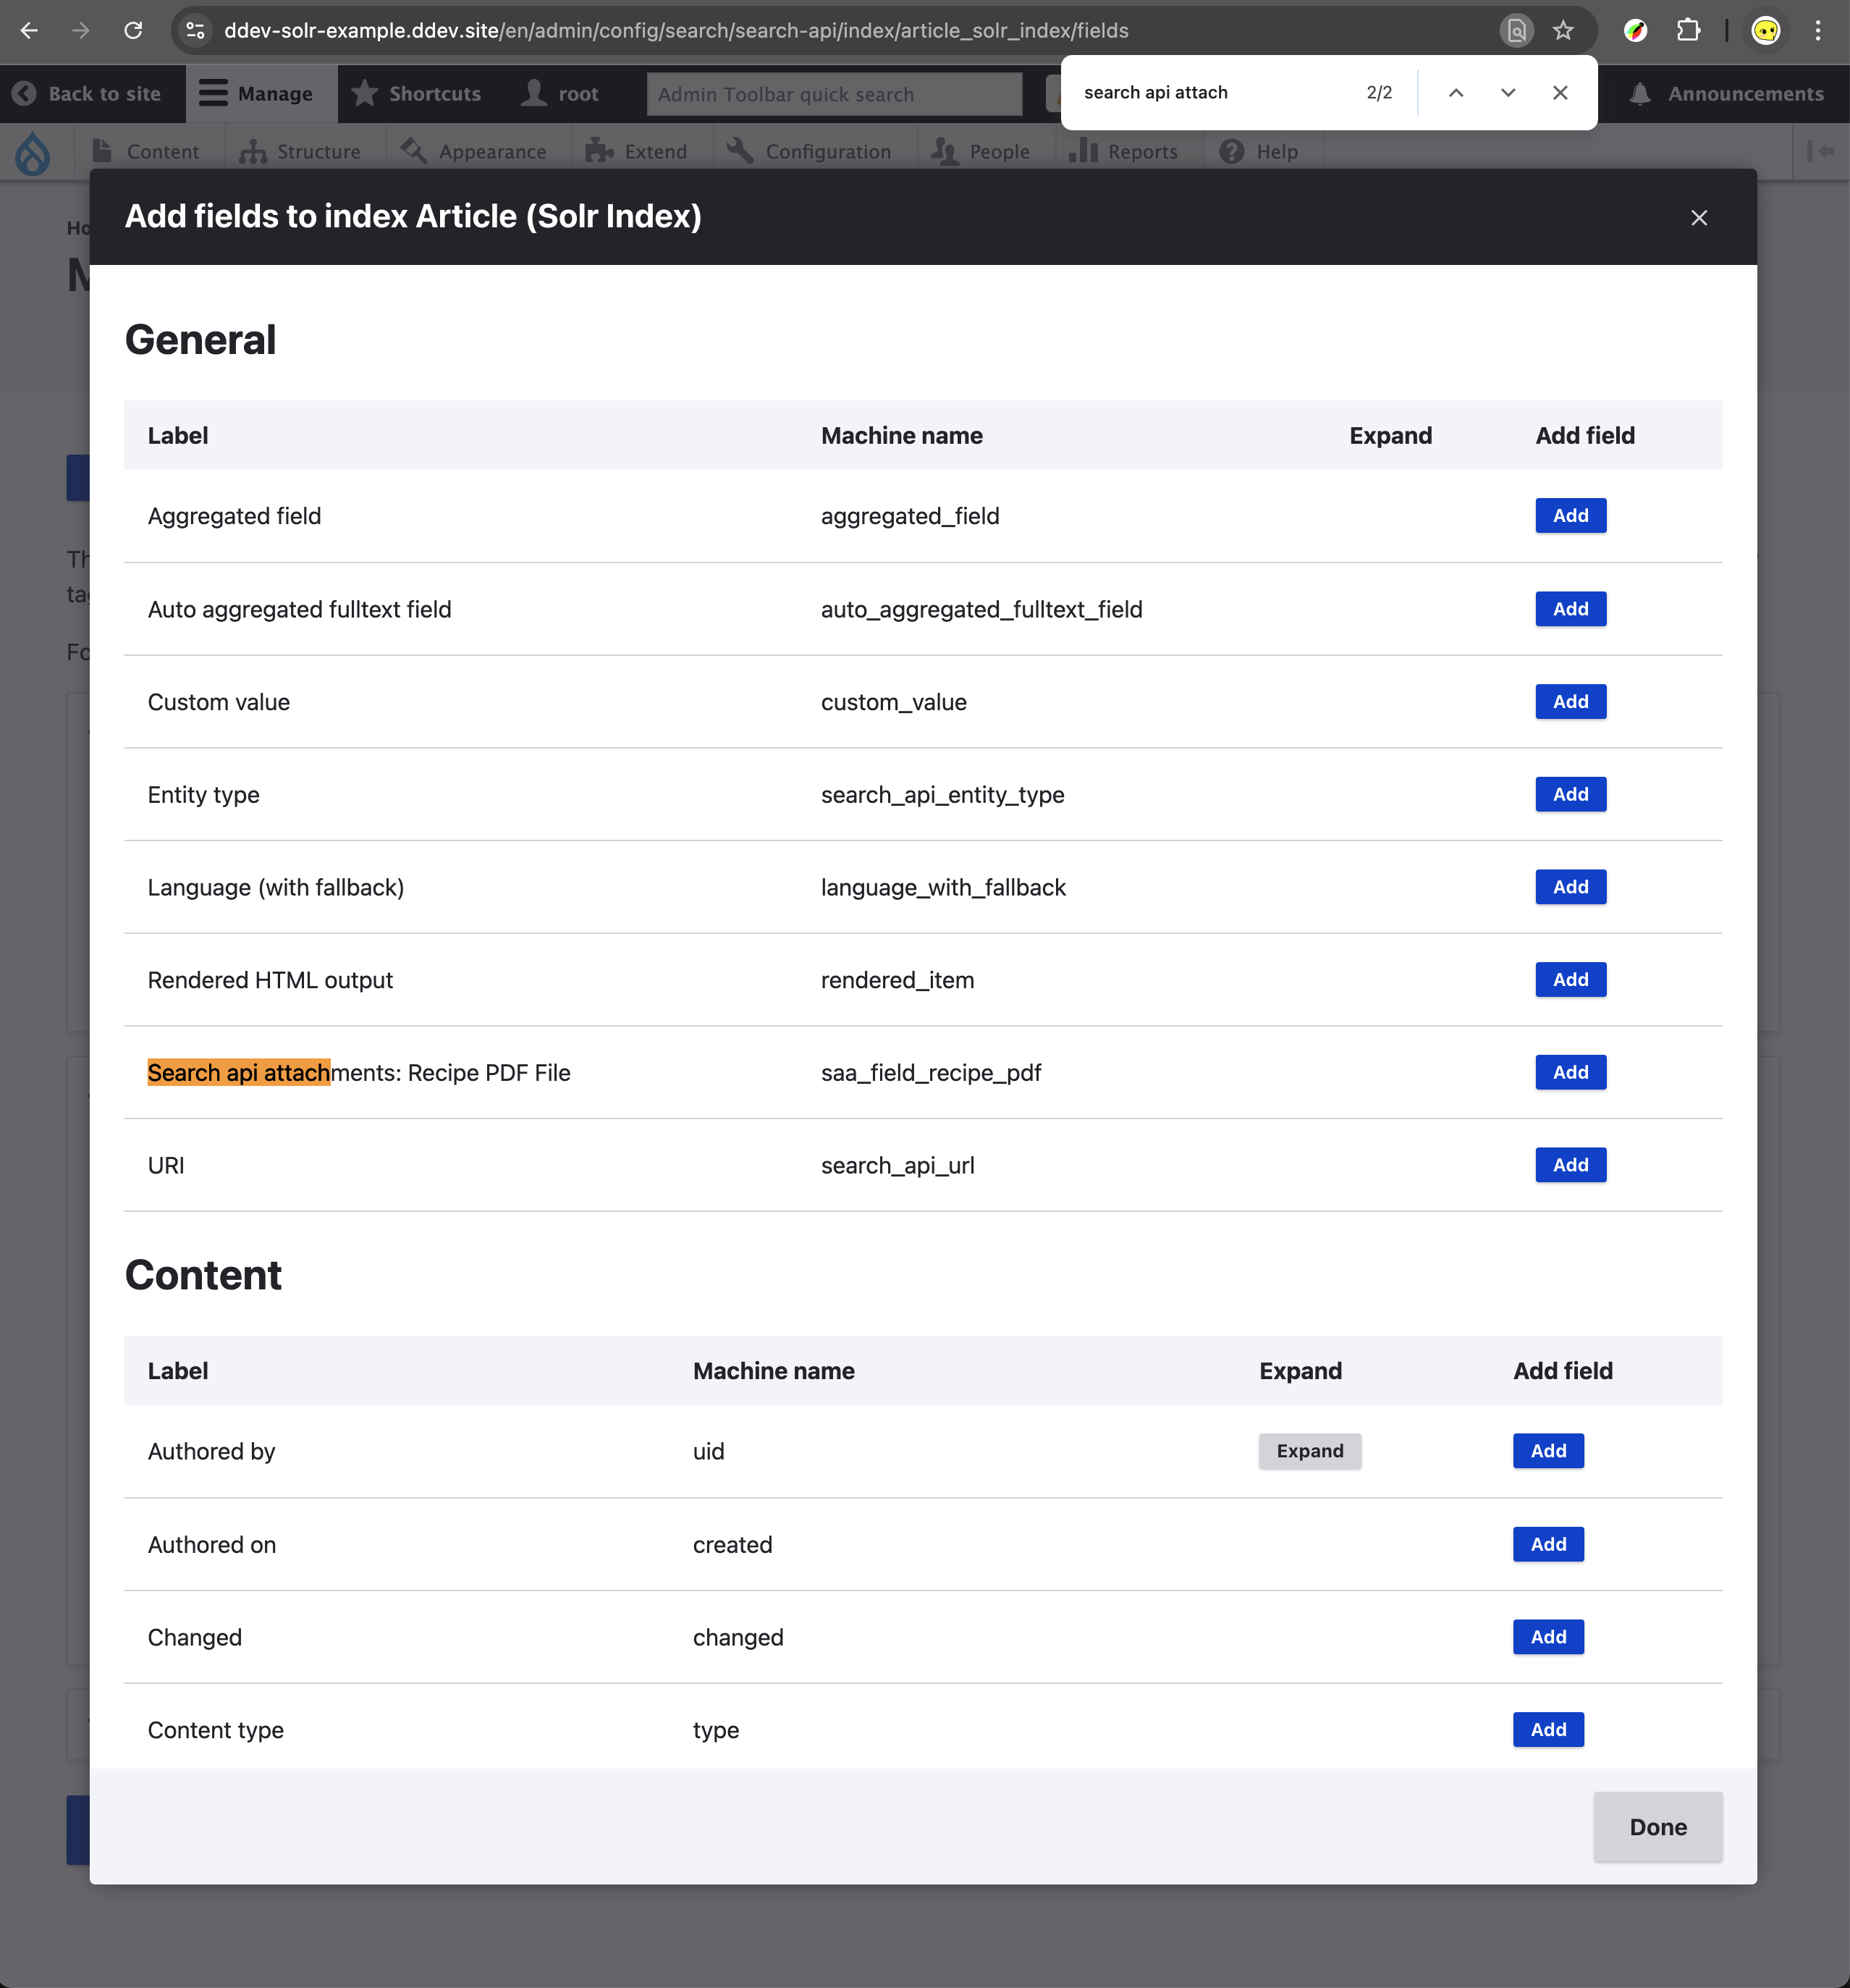1850x1988 pixels.
Task: Open the browser extensions puzzle icon
Action: click(1688, 30)
